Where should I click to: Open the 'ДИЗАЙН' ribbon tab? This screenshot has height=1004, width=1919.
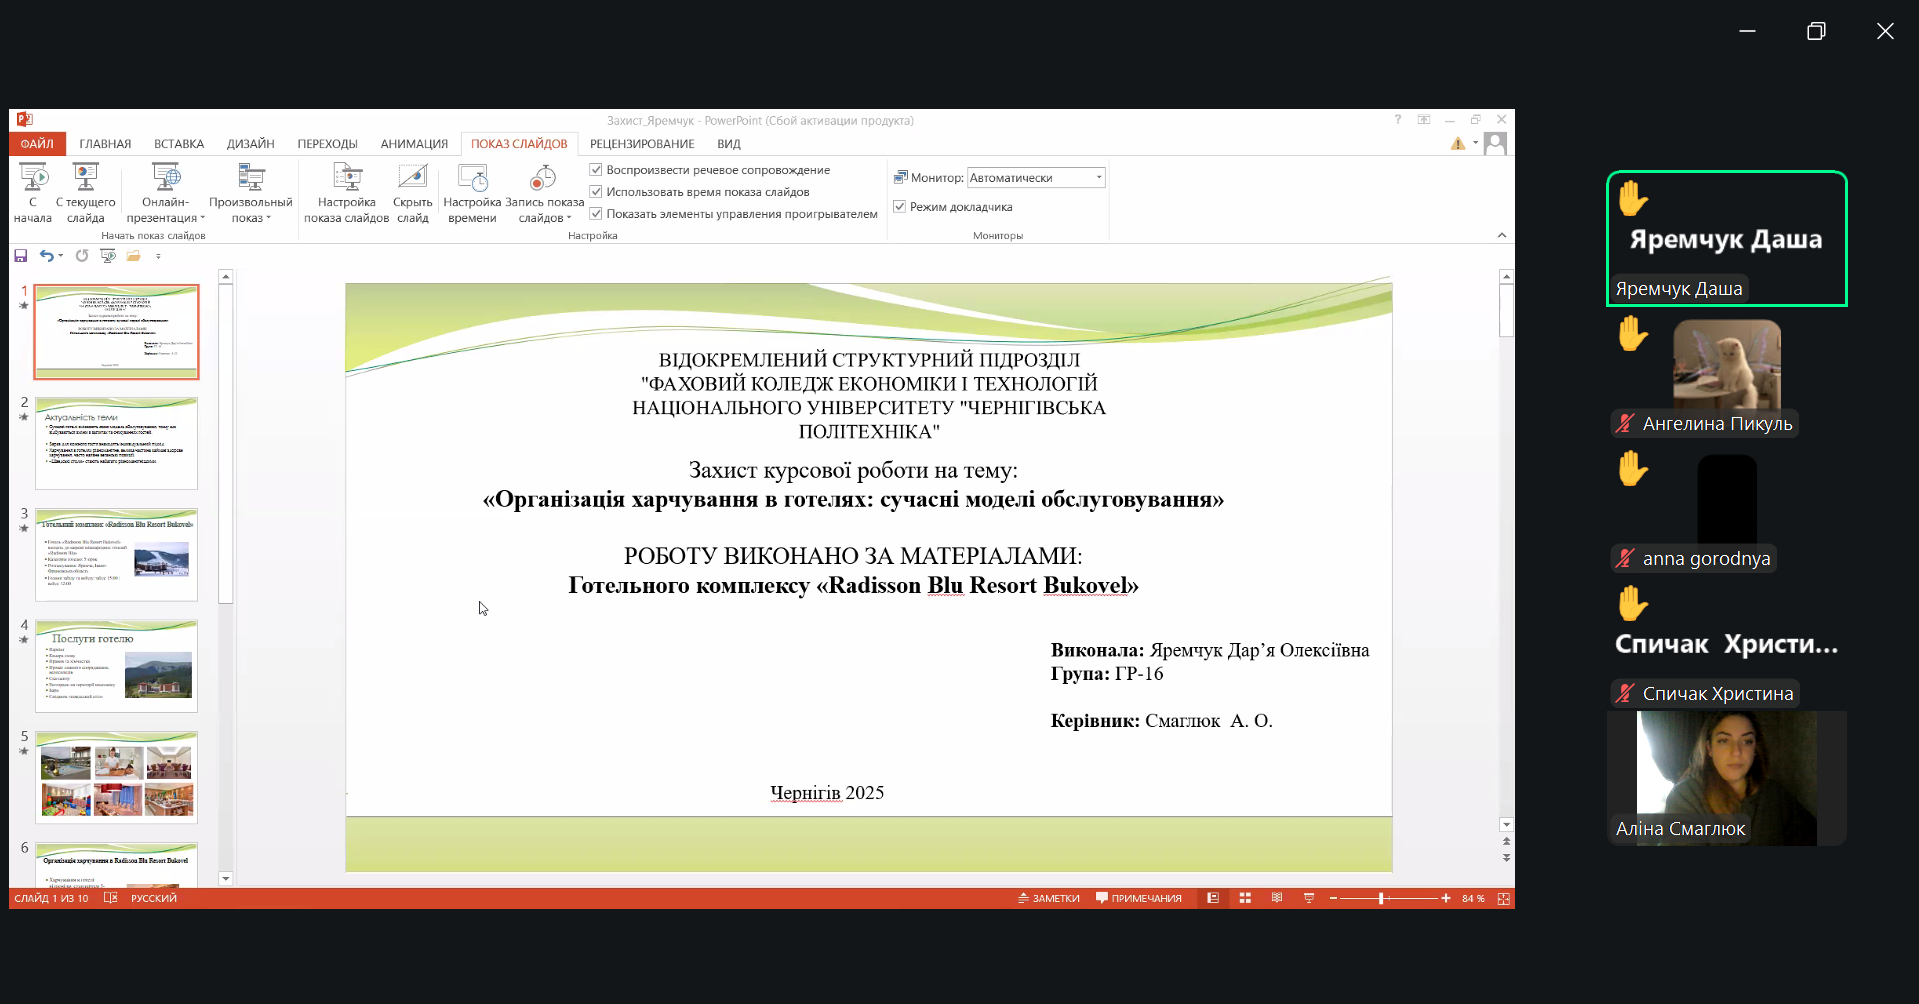coord(250,144)
